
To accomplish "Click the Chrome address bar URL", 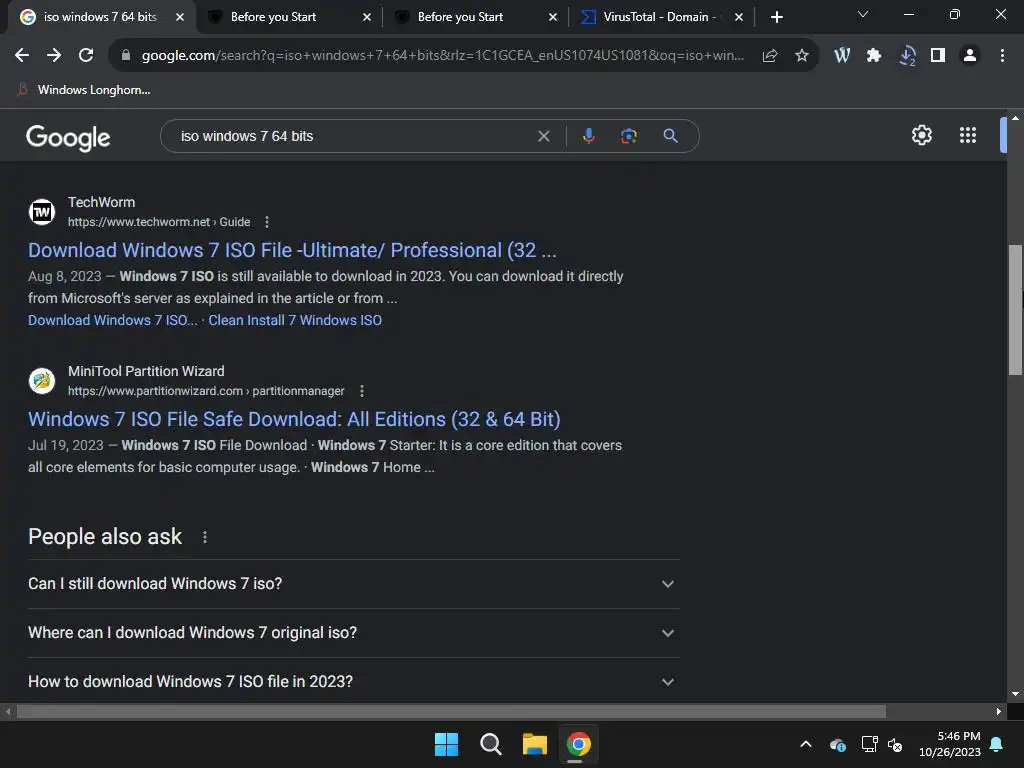I will click(x=443, y=56).
